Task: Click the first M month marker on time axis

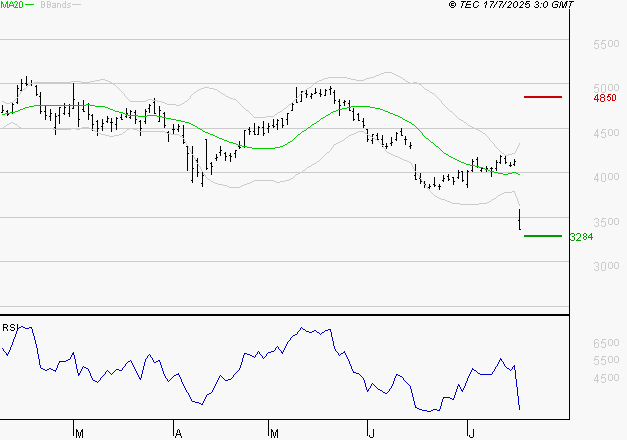Action: [78, 432]
